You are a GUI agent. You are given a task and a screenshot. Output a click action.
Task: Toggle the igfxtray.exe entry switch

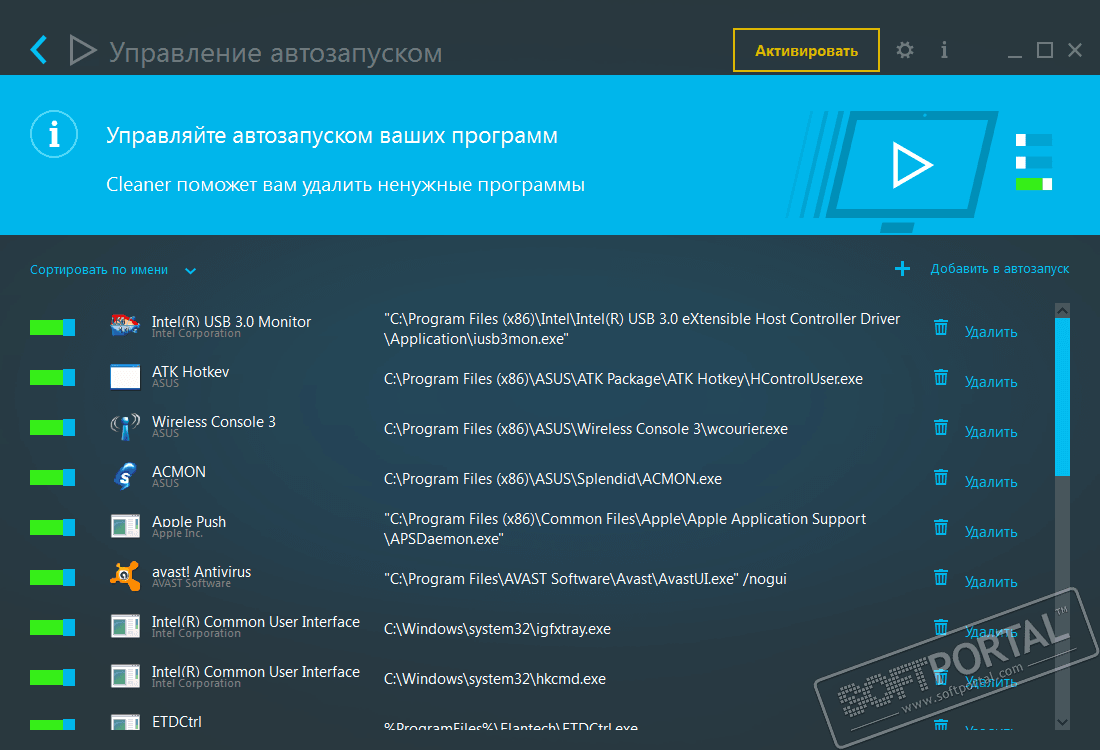(53, 627)
